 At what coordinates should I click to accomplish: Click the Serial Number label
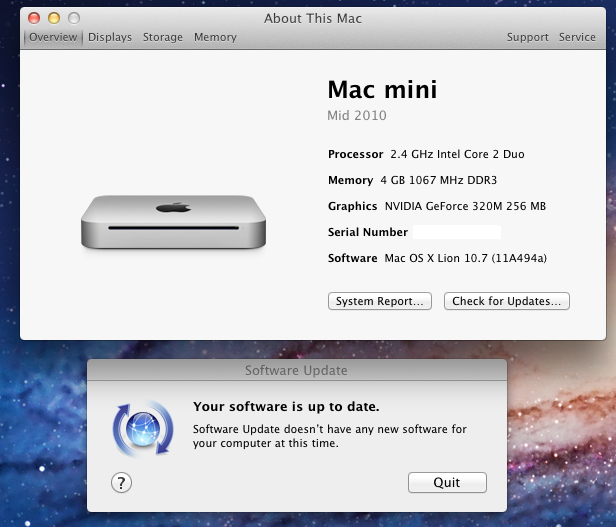click(x=368, y=232)
